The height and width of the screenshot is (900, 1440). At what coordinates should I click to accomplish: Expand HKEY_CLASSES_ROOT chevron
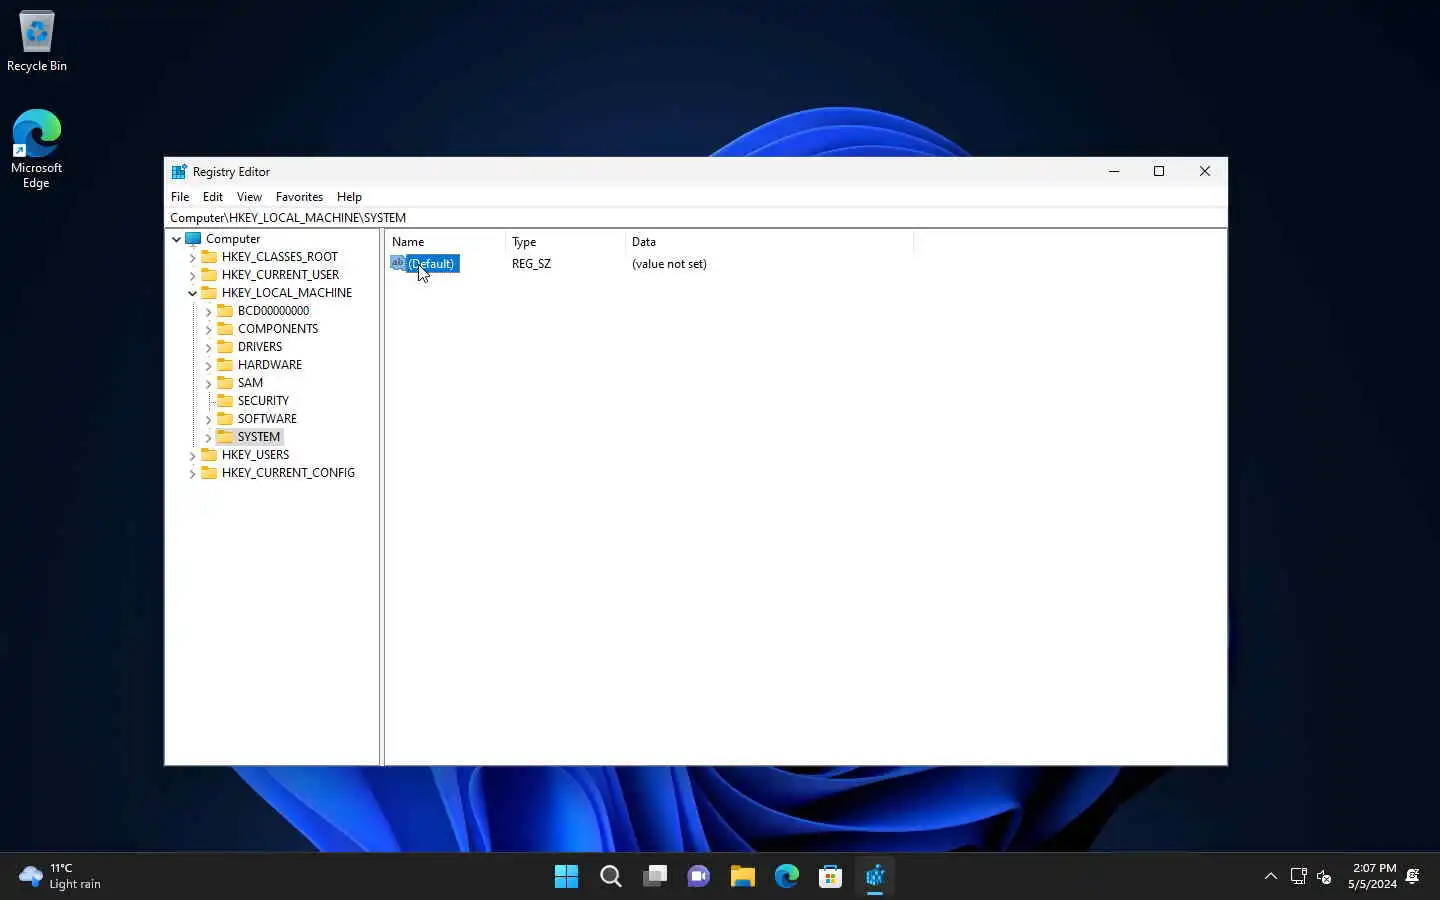tap(193, 257)
